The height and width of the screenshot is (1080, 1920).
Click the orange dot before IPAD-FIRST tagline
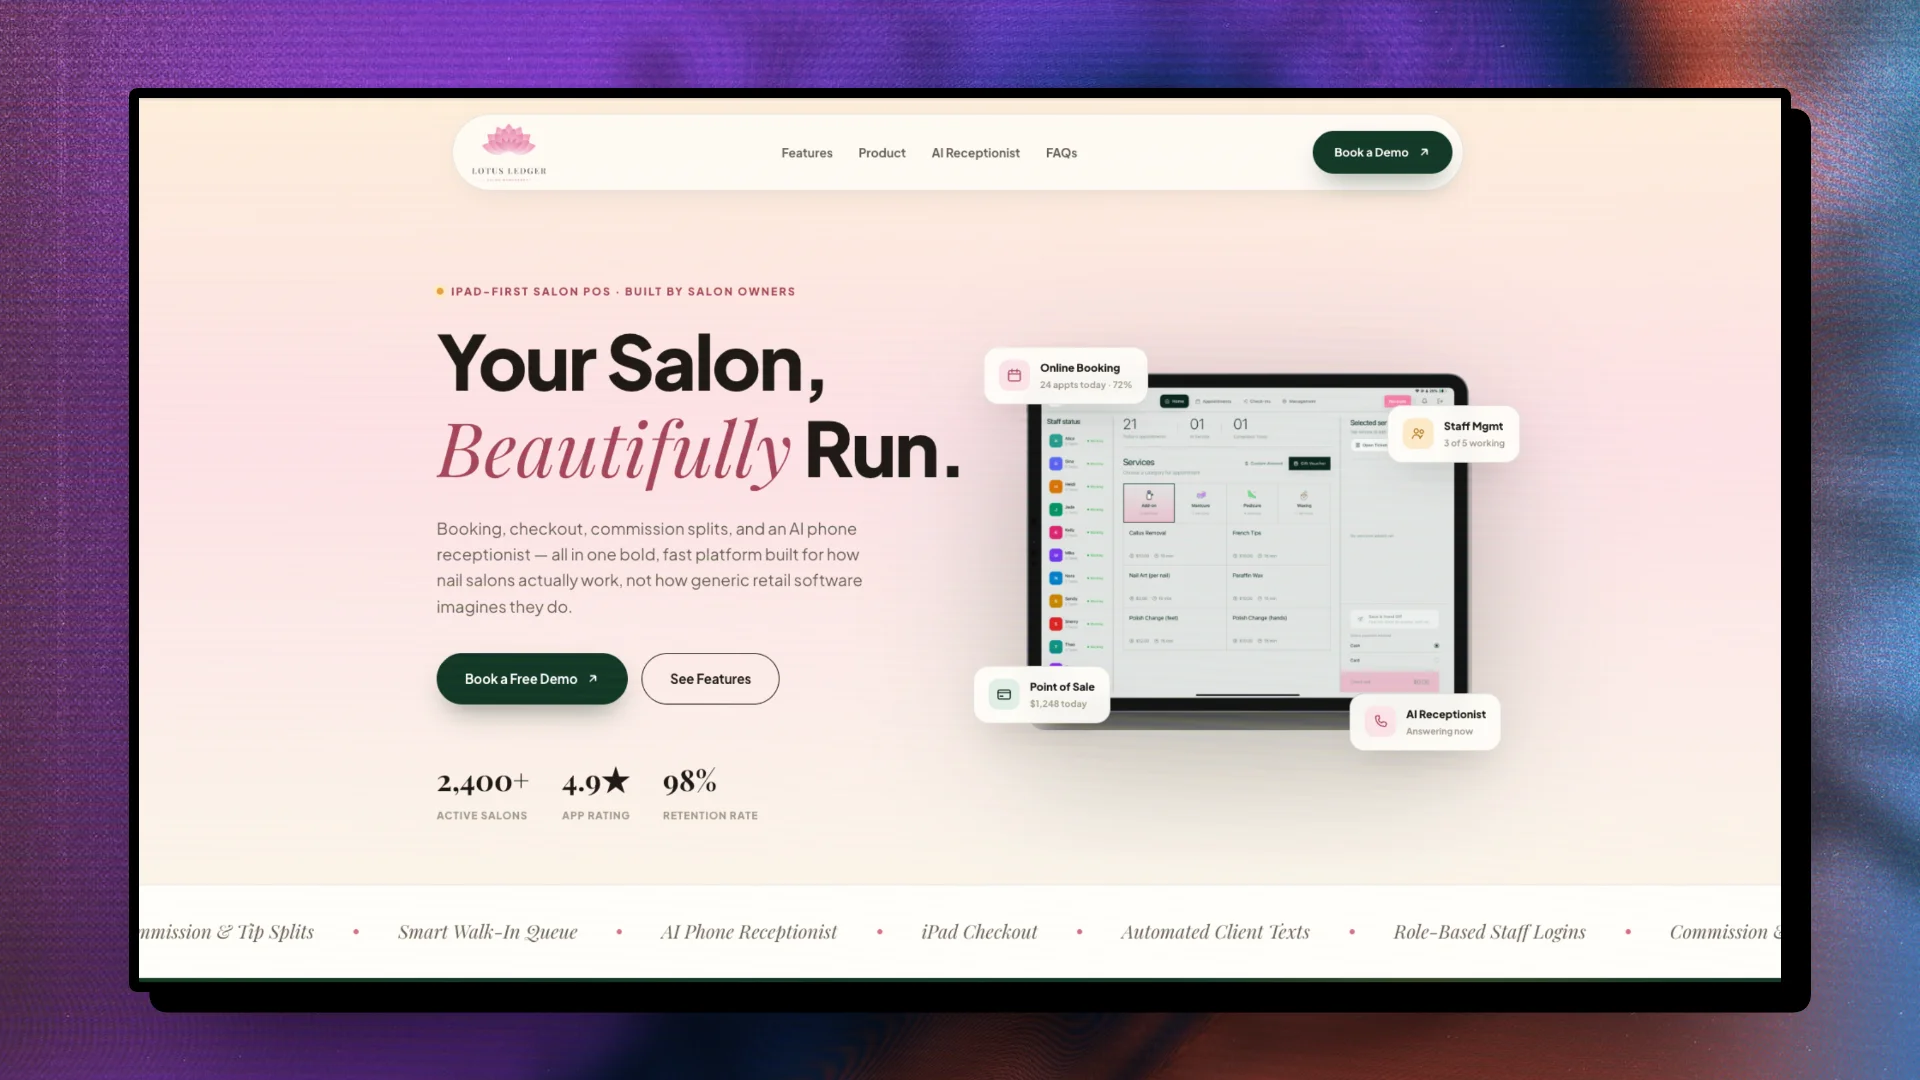[x=440, y=291]
